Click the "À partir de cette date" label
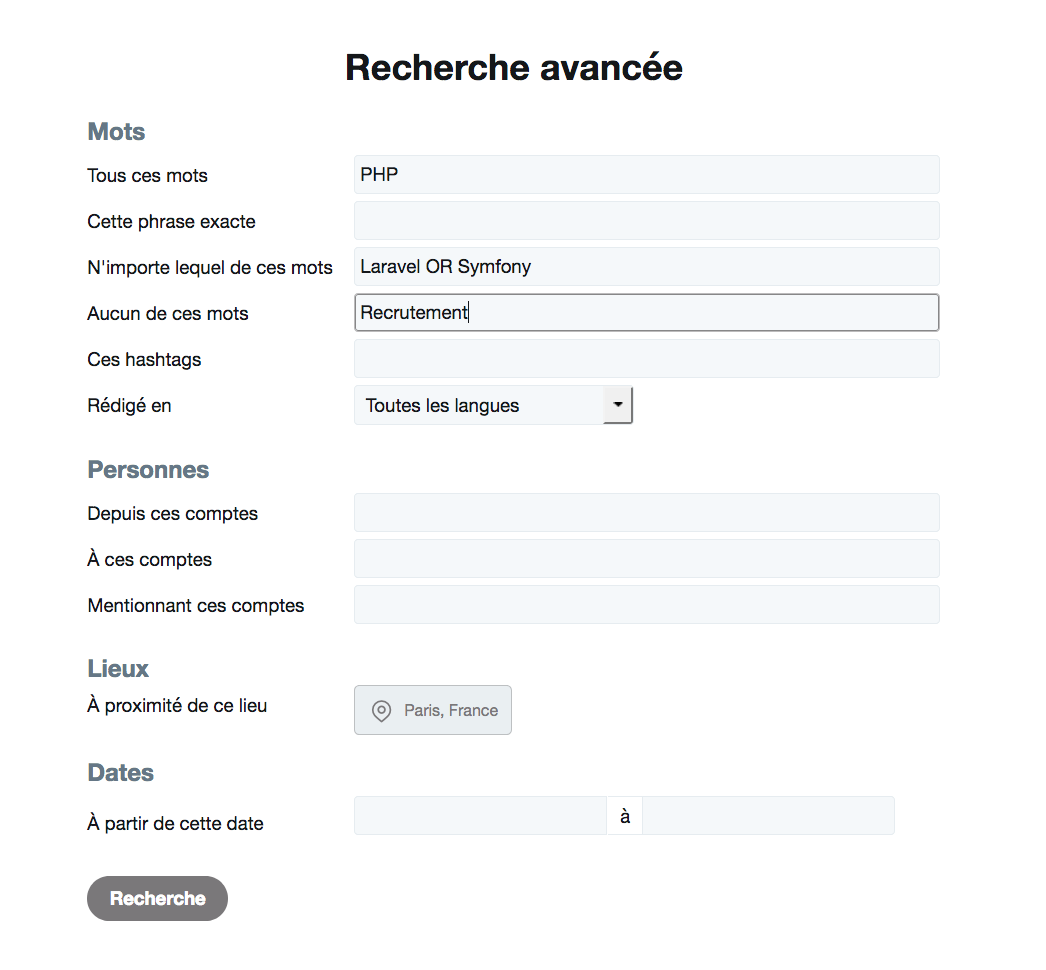1046x970 pixels. (175, 824)
